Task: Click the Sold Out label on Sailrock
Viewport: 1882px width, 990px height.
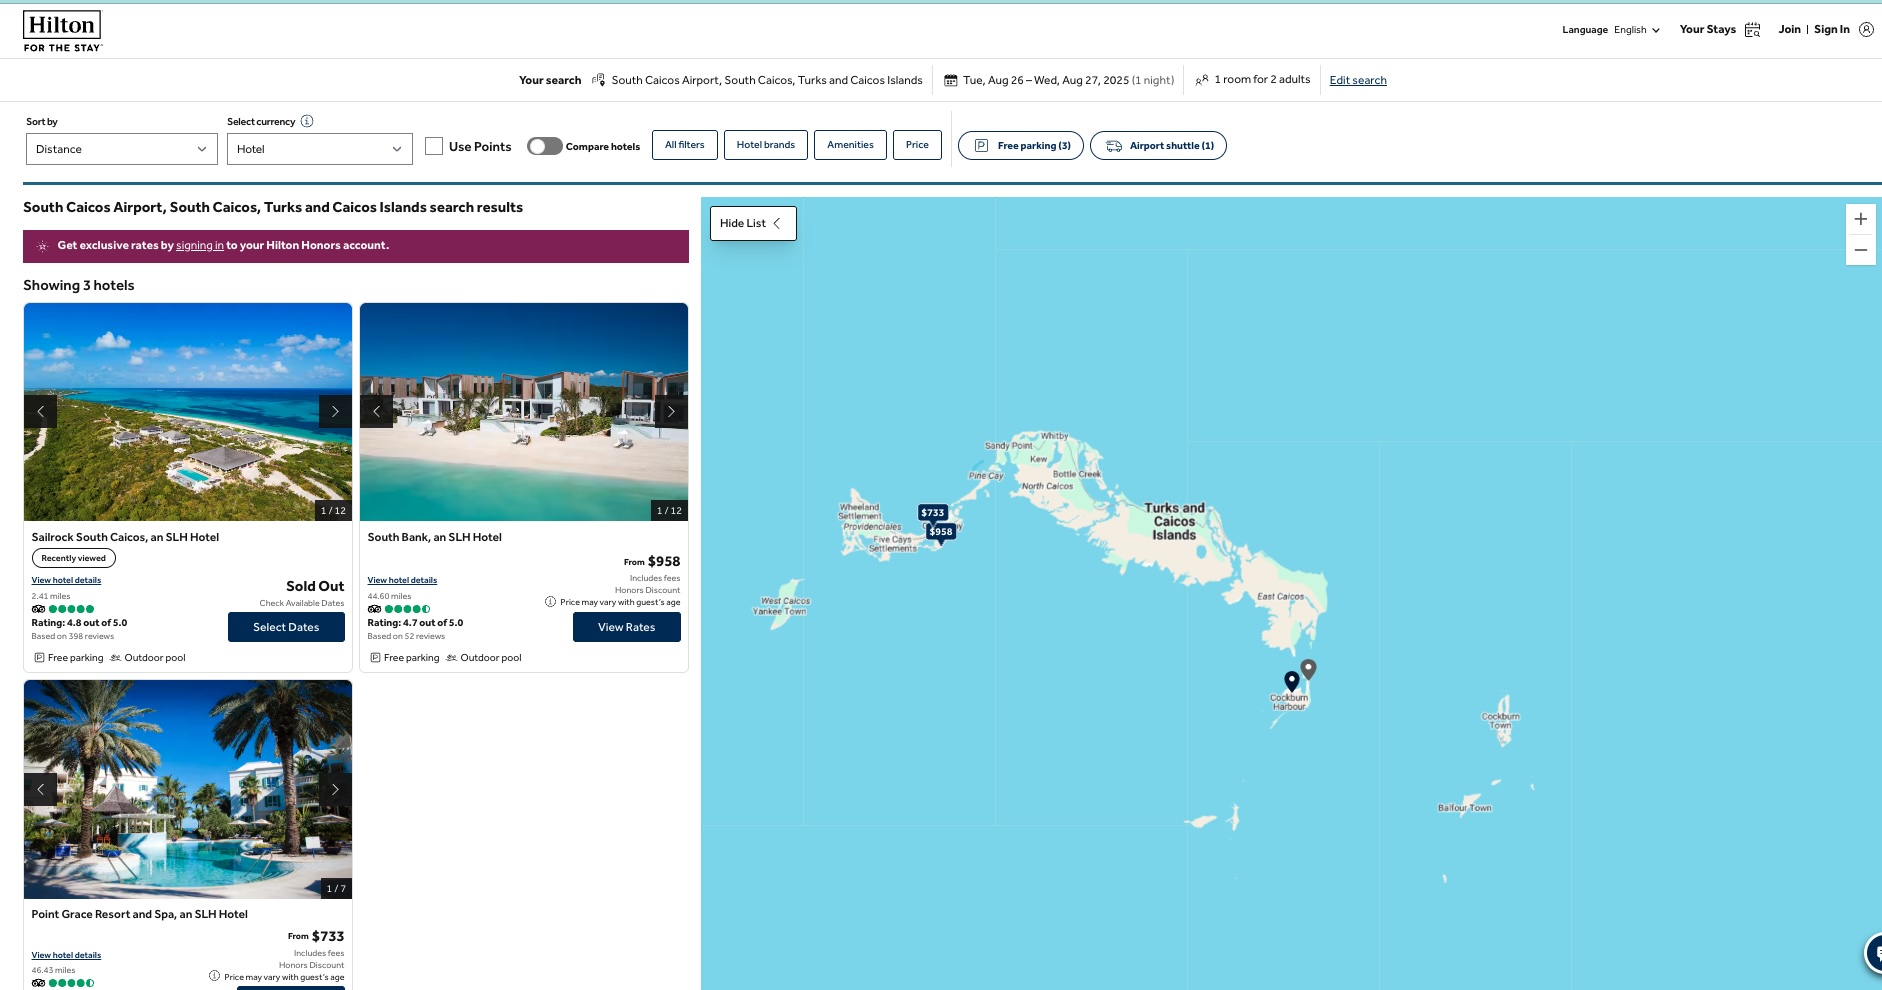Action: [x=315, y=586]
